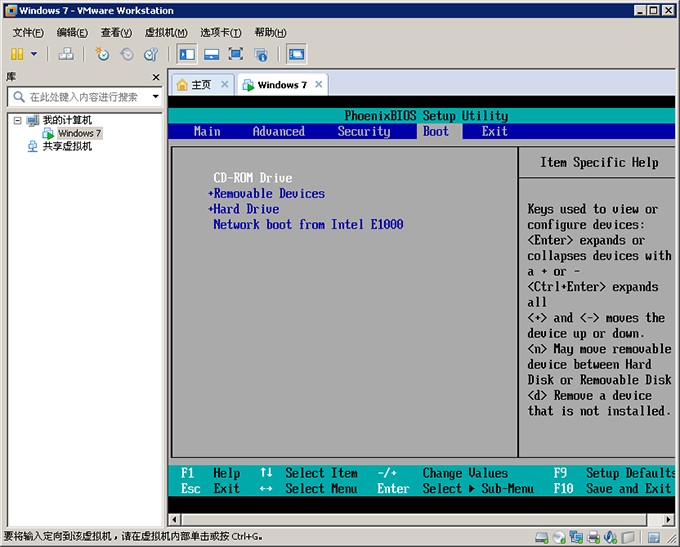Select 我的计算机 in the library tree
Image resolution: width=680 pixels, height=547 pixels.
(67, 120)
